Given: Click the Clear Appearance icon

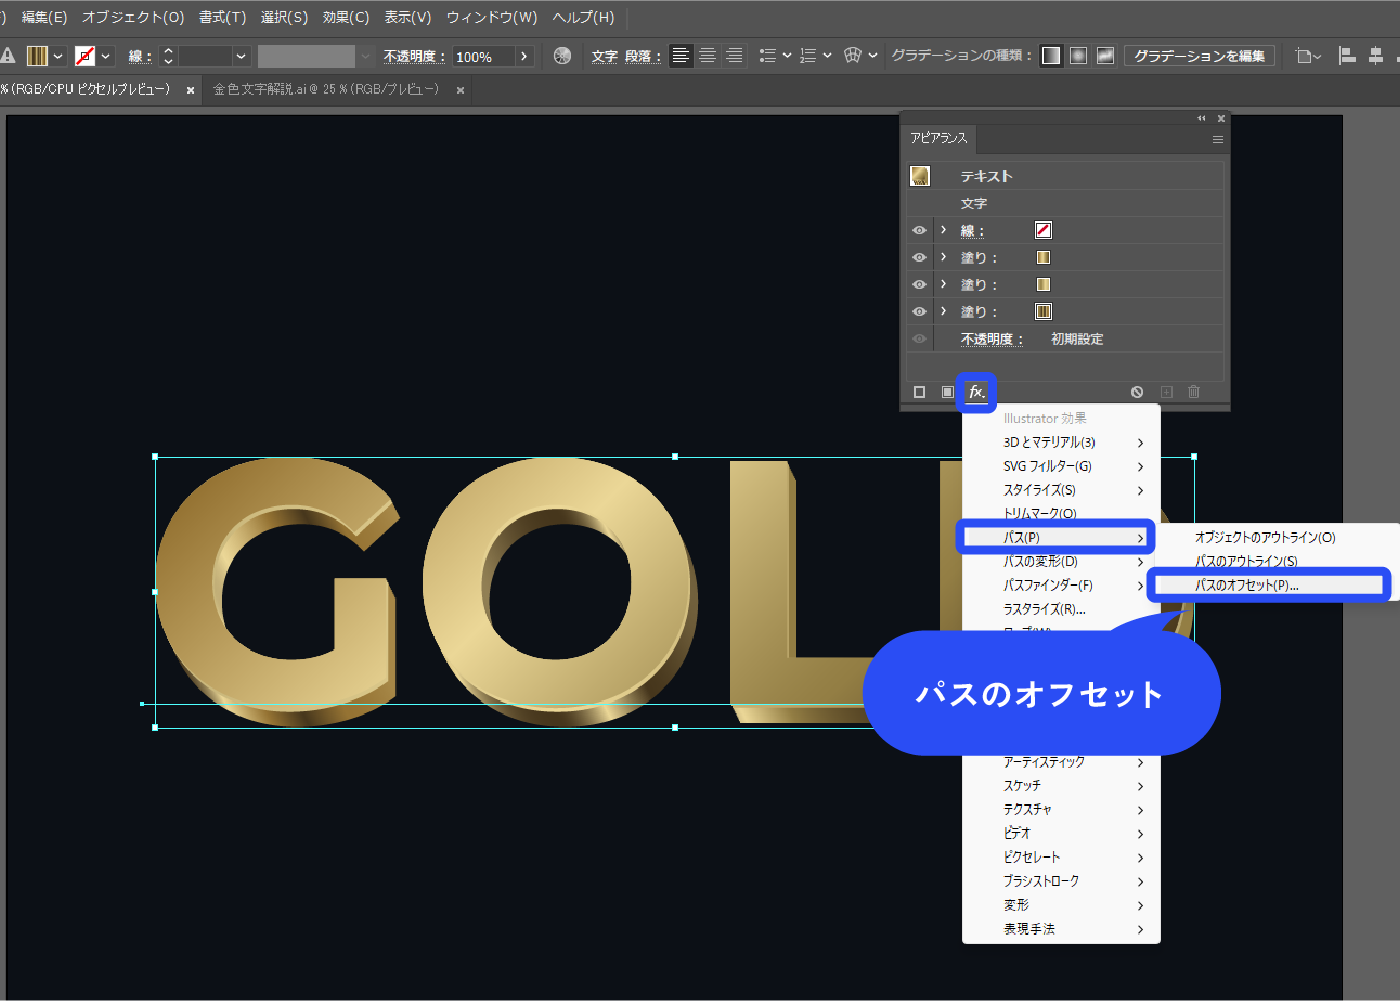Looking at the screenshot, I should coord(1137,392).
